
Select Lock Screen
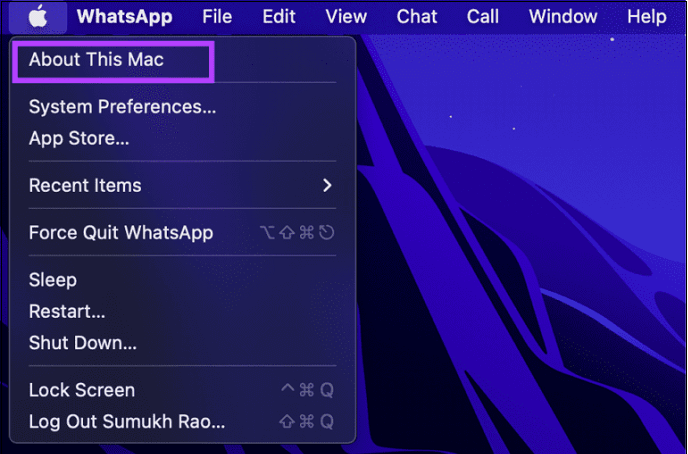pos(182,390)
